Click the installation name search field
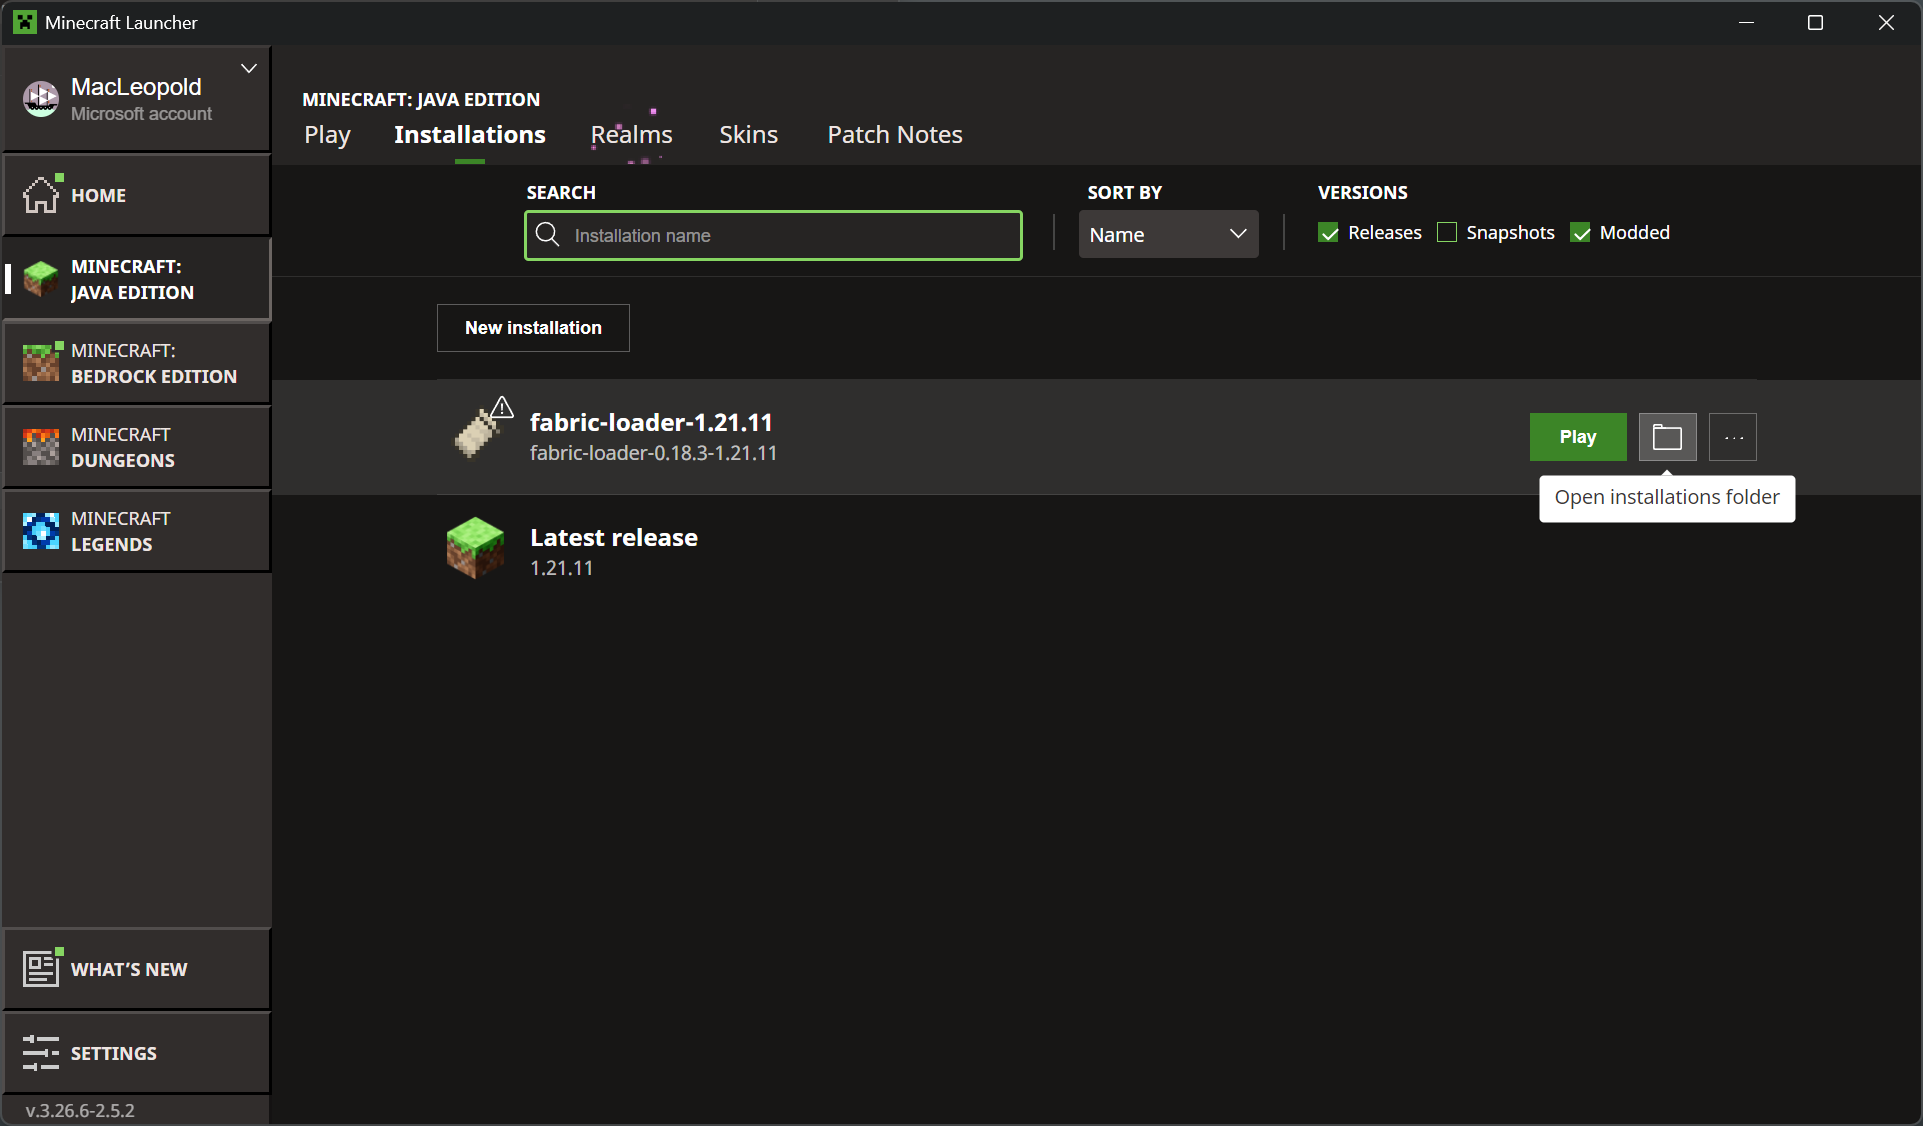The height and width of the screenshot is (1126, 1923). click(x=772, y=235)
